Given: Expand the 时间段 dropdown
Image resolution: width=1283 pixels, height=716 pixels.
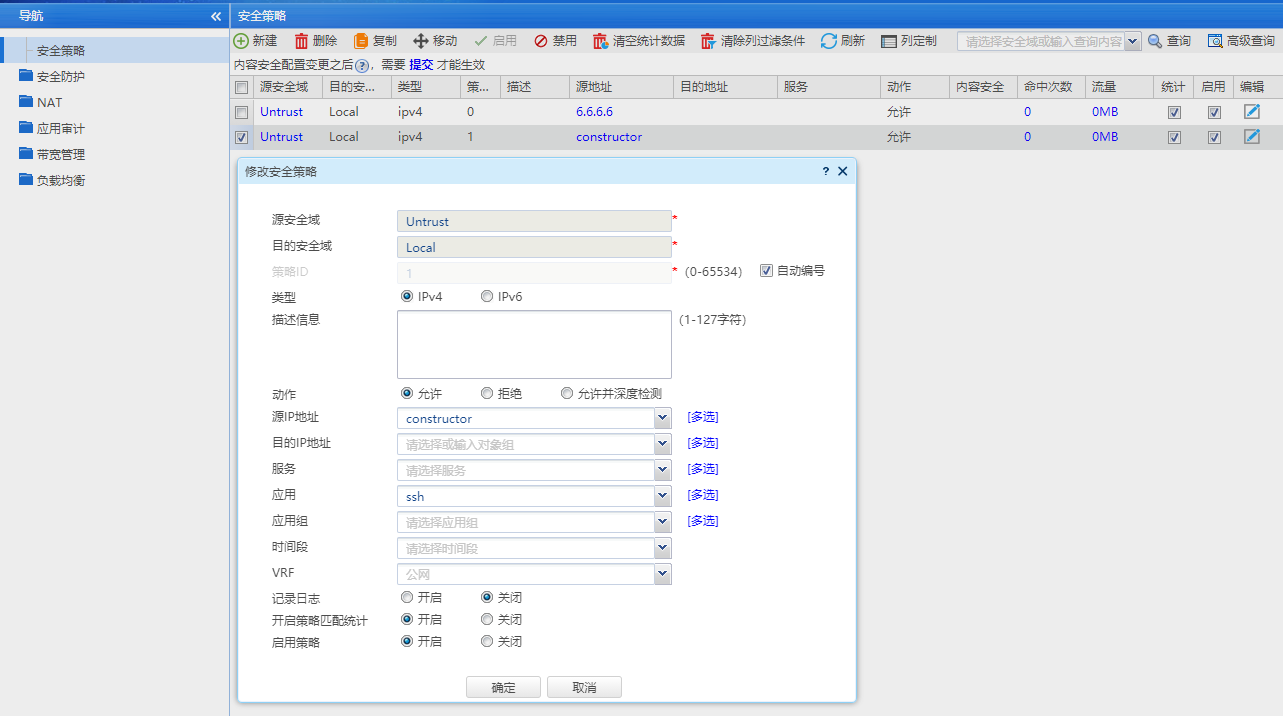Looking at the screenshot, I should pos(662,548).
